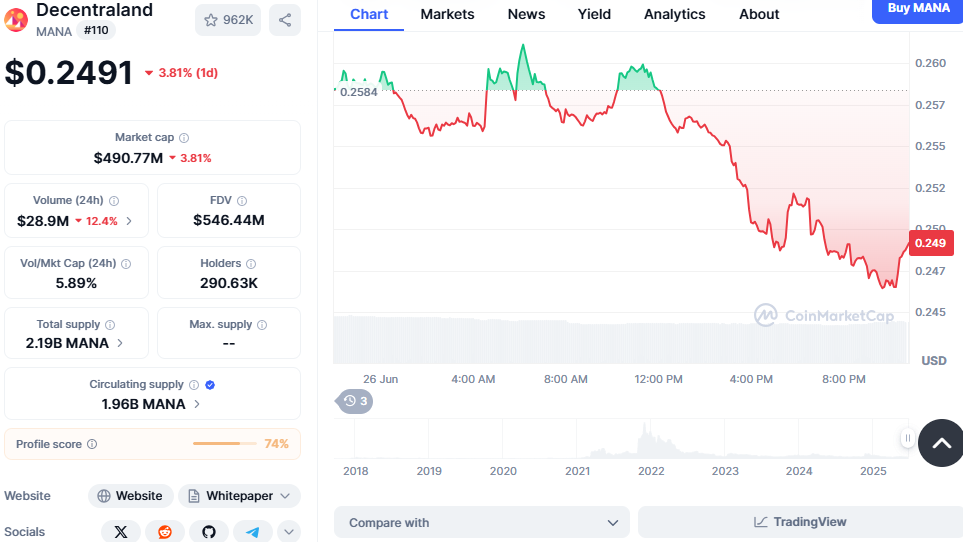The width and height of the screenshot is (963, 542).
Task: Click the USD currency label on chart
Action: [x=934, y=361]
